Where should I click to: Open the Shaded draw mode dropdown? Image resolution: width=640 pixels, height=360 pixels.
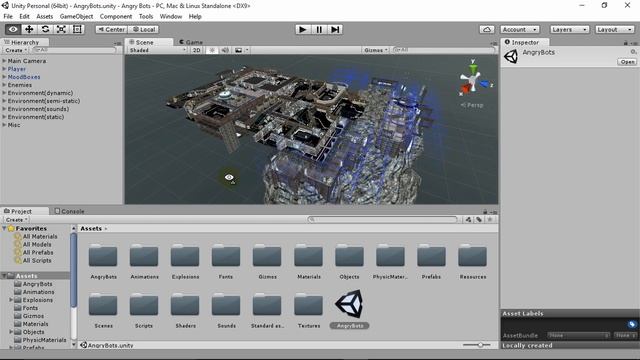pos(158,50)
